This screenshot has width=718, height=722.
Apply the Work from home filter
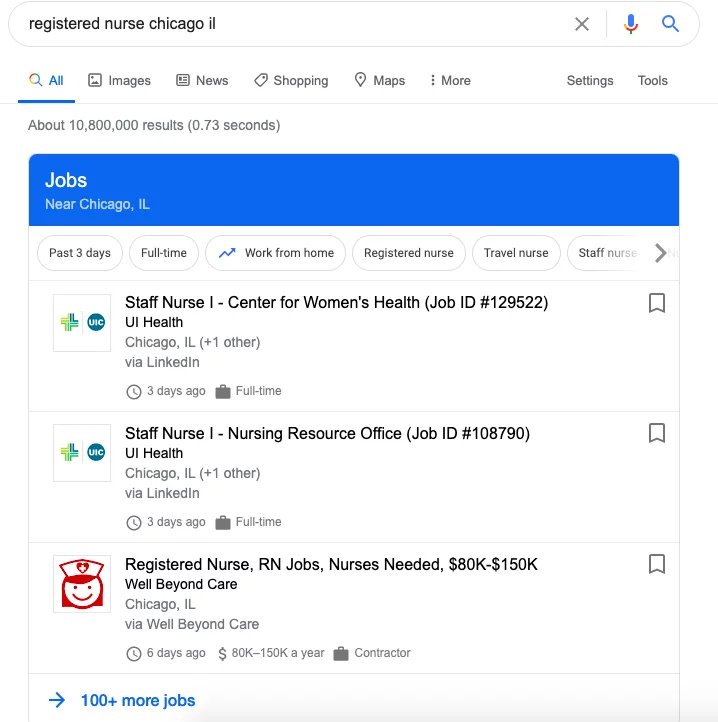tap(275, 253)
